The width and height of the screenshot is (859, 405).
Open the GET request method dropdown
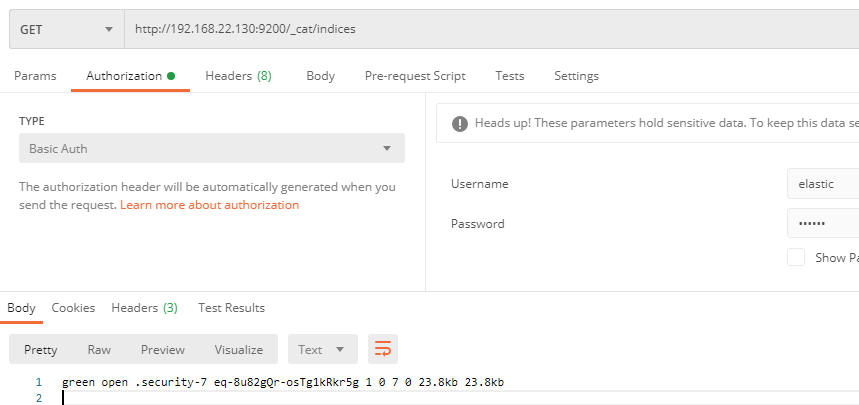67,30
